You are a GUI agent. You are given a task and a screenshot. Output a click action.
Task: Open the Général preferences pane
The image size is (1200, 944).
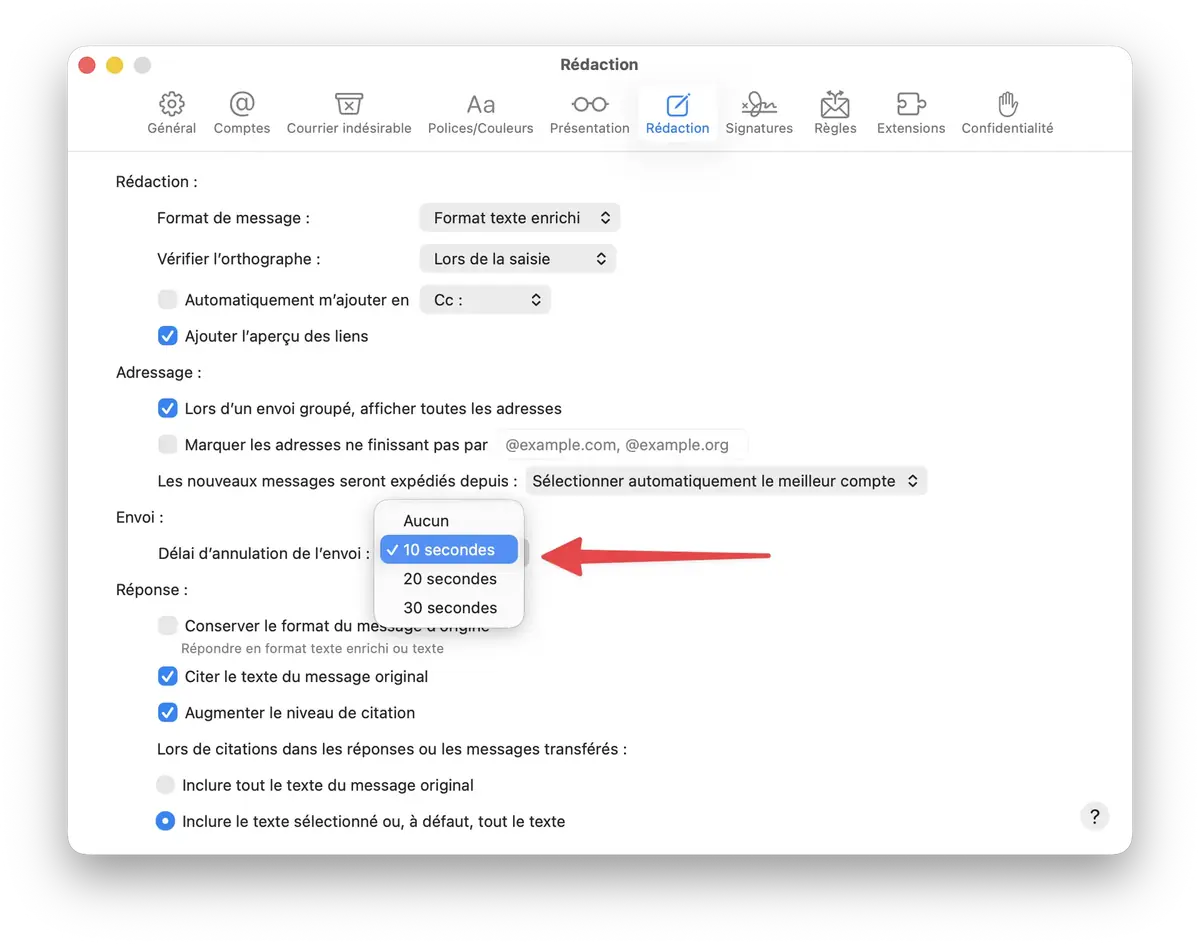tap(171, 112)
